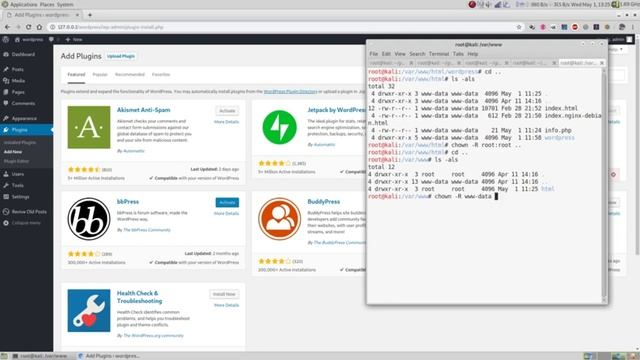The height and width of the screenshot is (360, 640).
Task: Install the Health Check & Troubleshooting plugin
Action: 224,294
